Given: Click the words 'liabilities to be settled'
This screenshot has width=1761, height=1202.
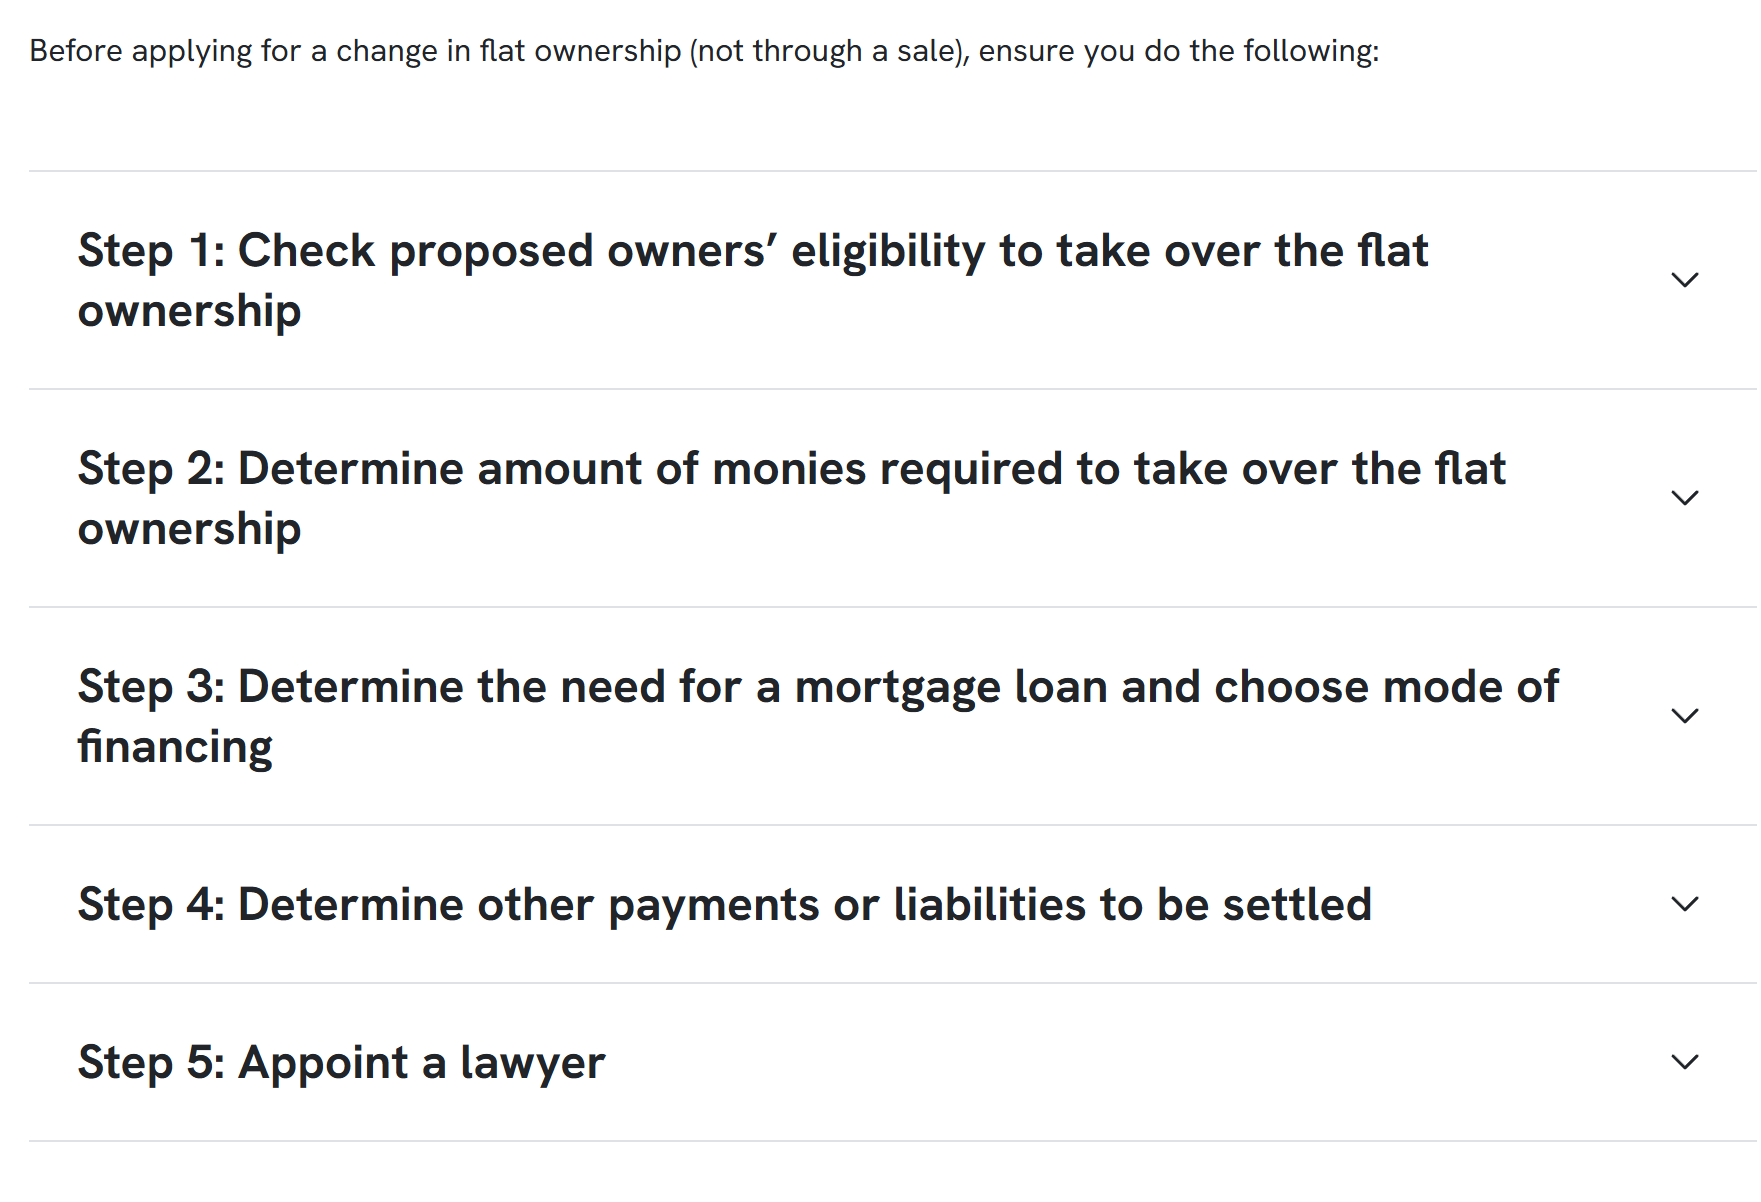Looking at the screenshot, I should click(x=1132, y=905).
